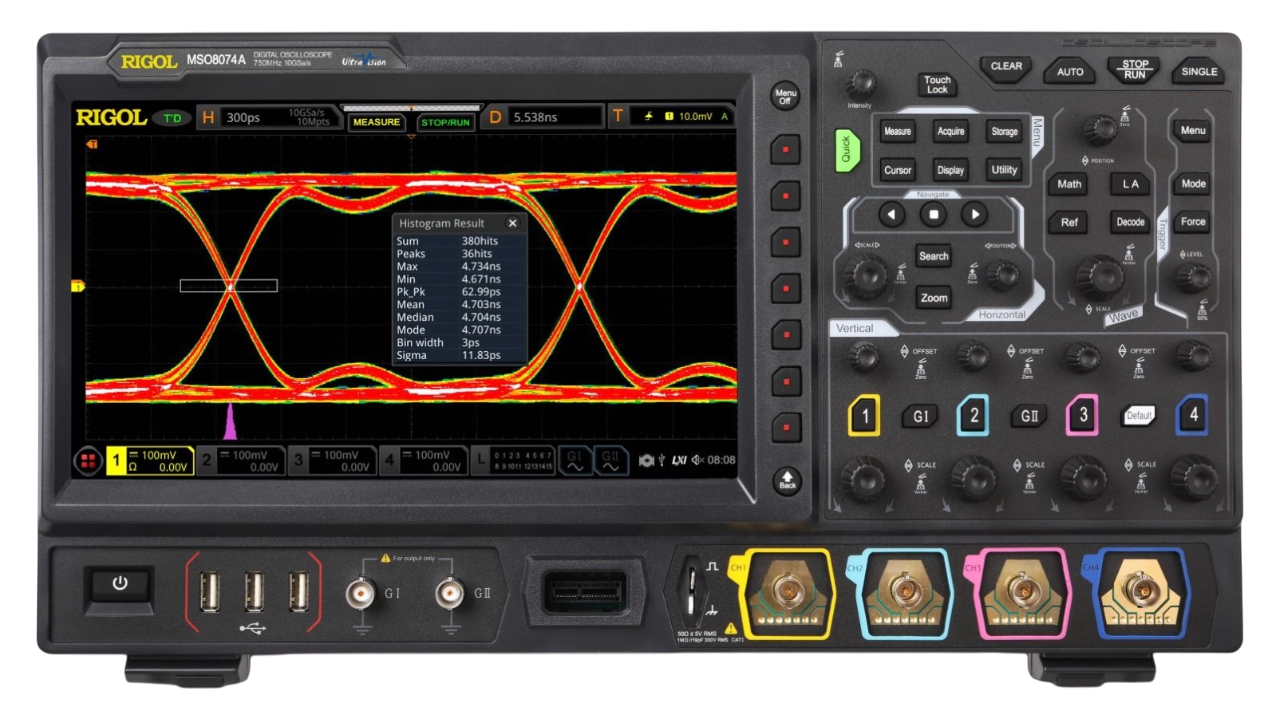Tap the green T'D trigger status badge
This screenshot has height=716, width=1280.
tap(172, 118)
